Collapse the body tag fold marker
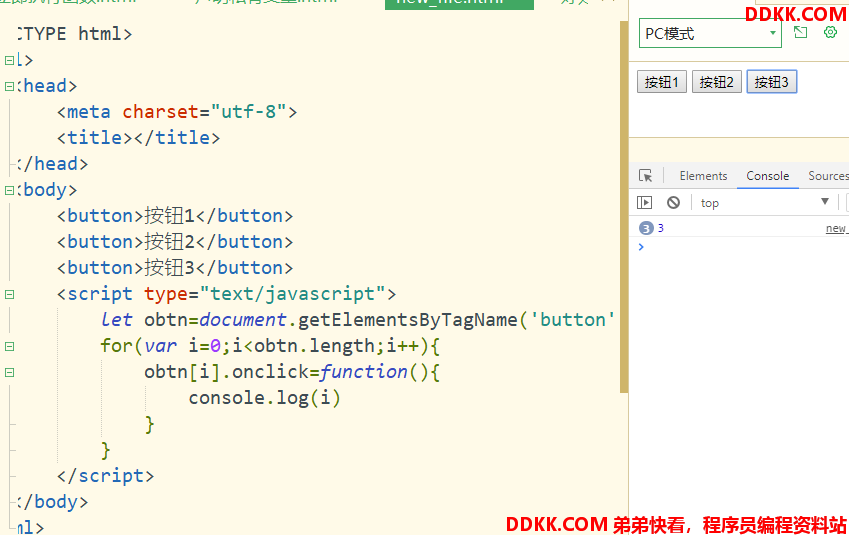The image size is (849, 535). [x=9, y=190]
